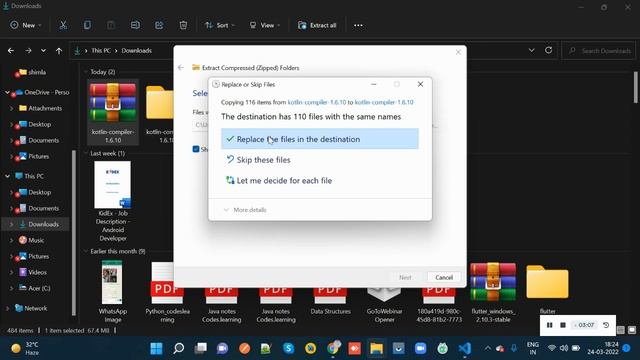Collapse OneDrive - Personal tree node

(7, 93)
